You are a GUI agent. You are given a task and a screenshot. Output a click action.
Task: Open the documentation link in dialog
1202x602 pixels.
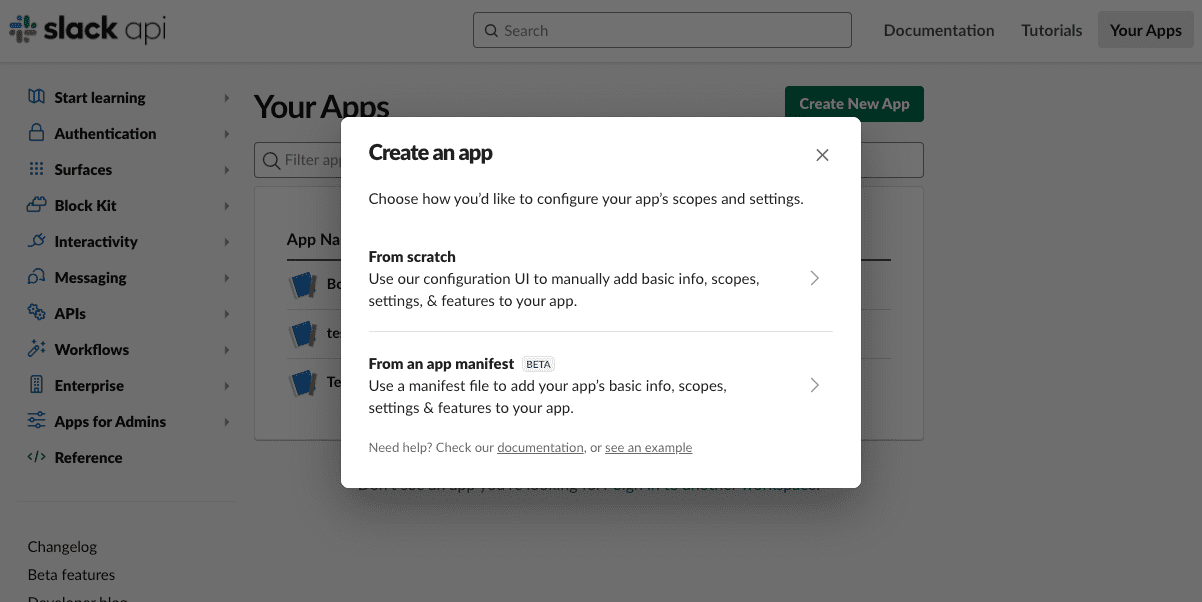click(x=540, y=448)
